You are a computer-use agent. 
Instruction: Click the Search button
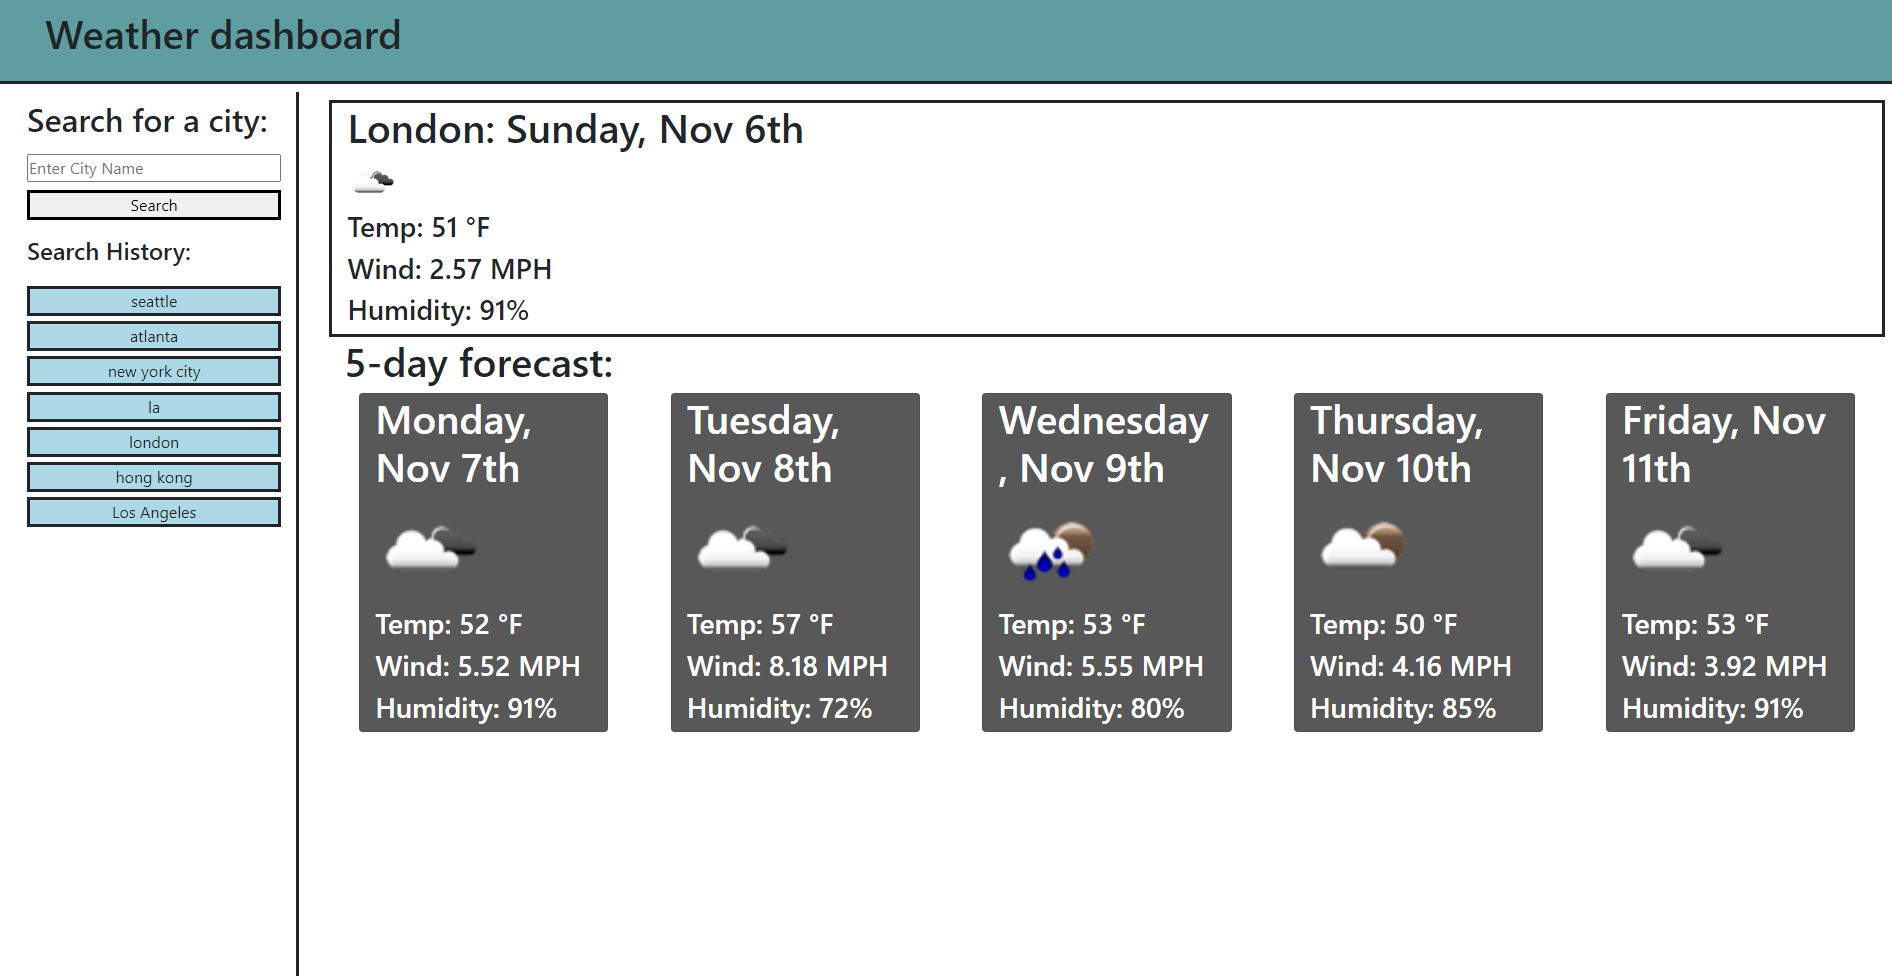click(x=154, y=205)
